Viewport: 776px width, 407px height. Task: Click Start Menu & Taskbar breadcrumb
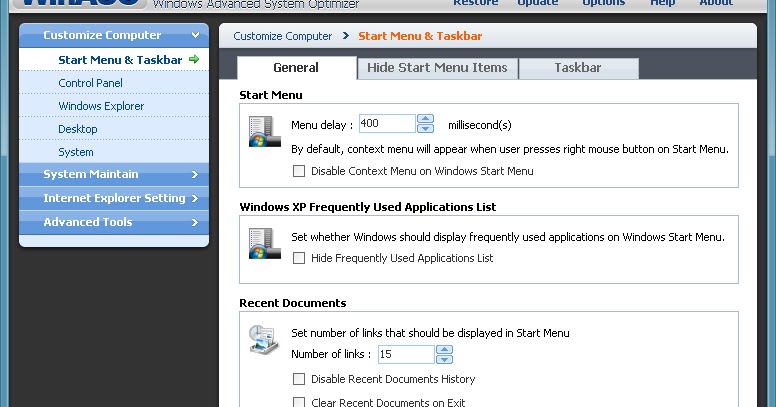pos(420,36)
